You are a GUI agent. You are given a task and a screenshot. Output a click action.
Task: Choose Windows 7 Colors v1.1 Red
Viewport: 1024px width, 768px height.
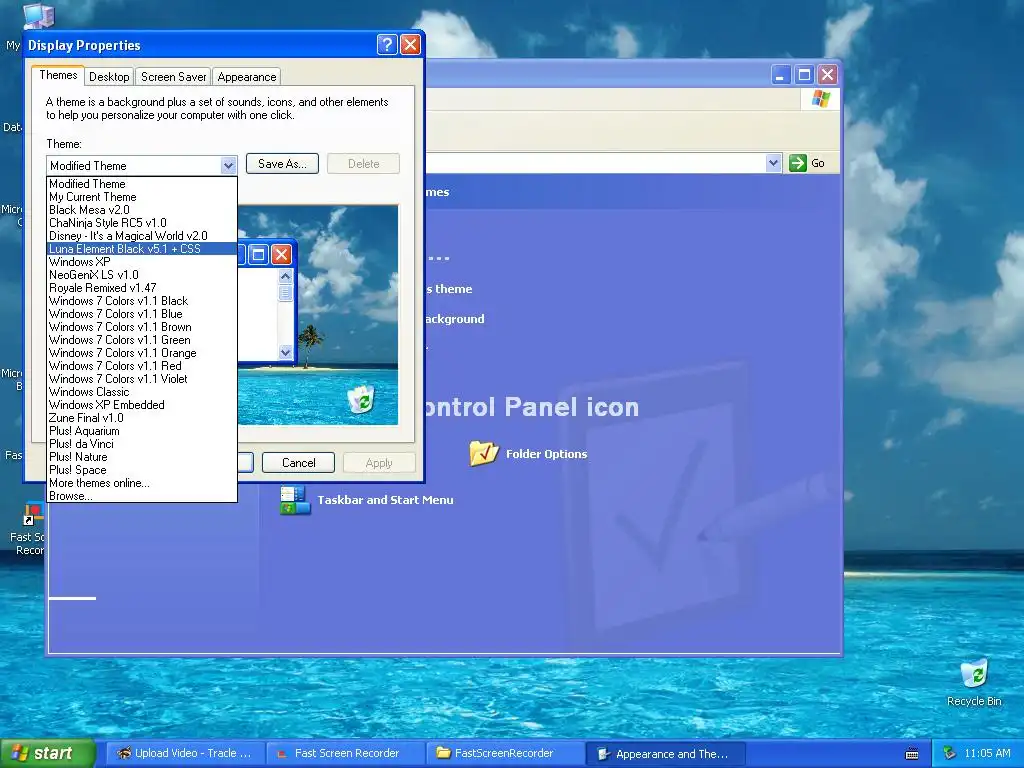pos(142,366)
